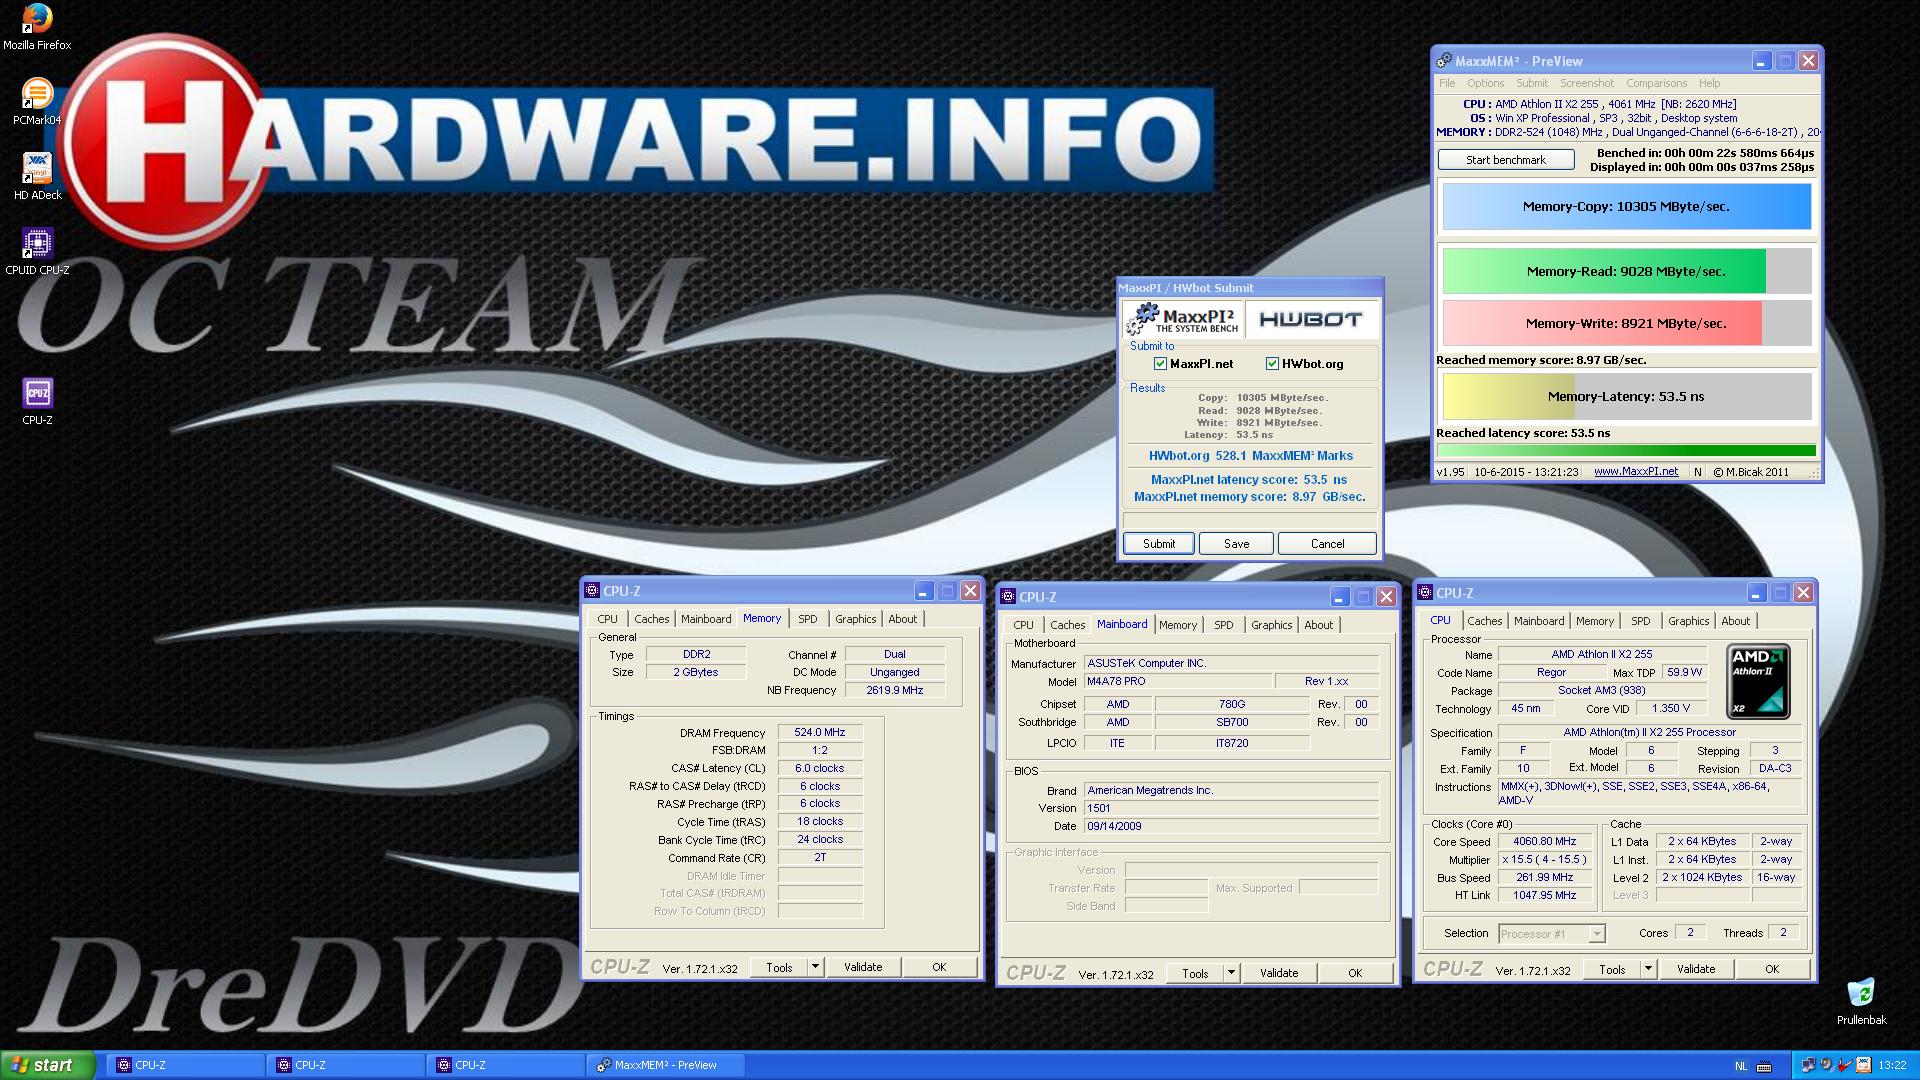The height and width of the screenshot is (1080, 1920).
Task: Click Validate in the CPU tab CPU-Z window
Action: click(1696, 969)
